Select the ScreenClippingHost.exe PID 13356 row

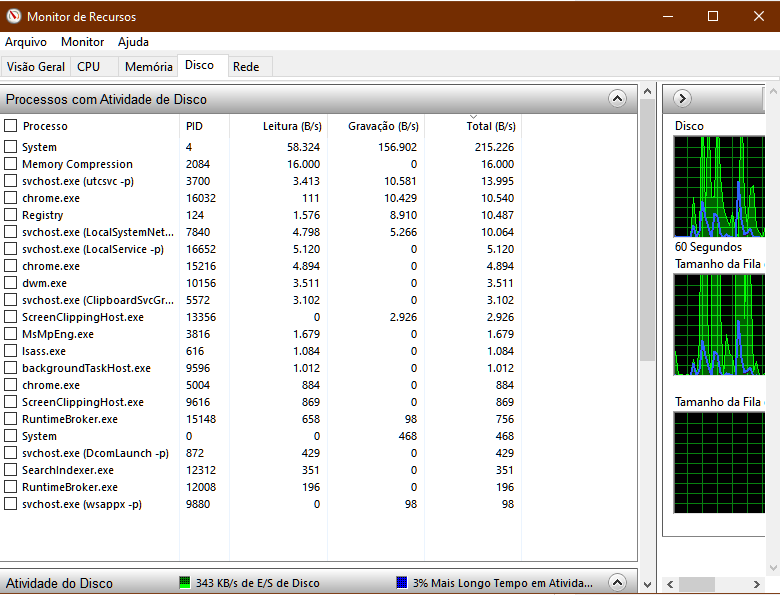point(261,317)
